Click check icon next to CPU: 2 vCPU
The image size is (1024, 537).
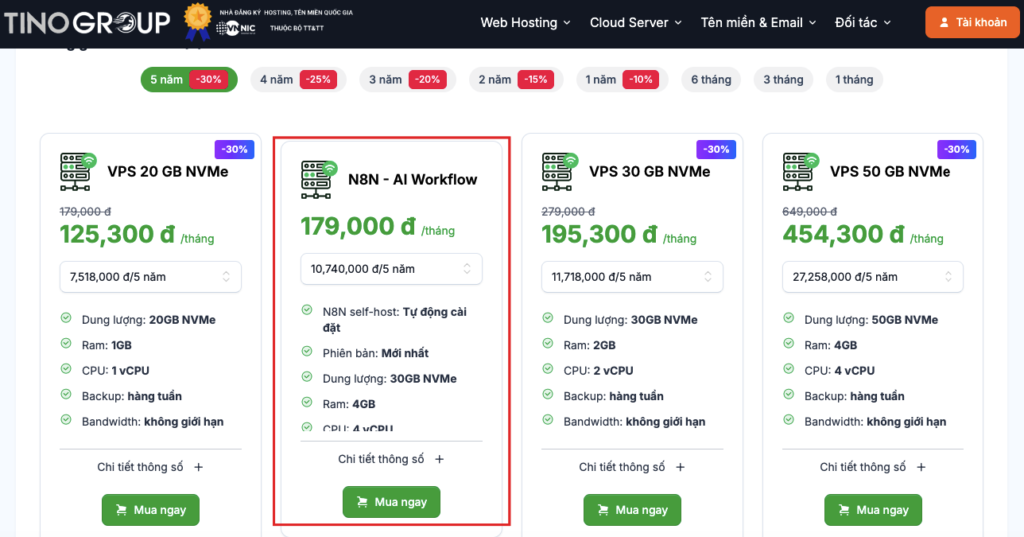[x=548, y=369]
